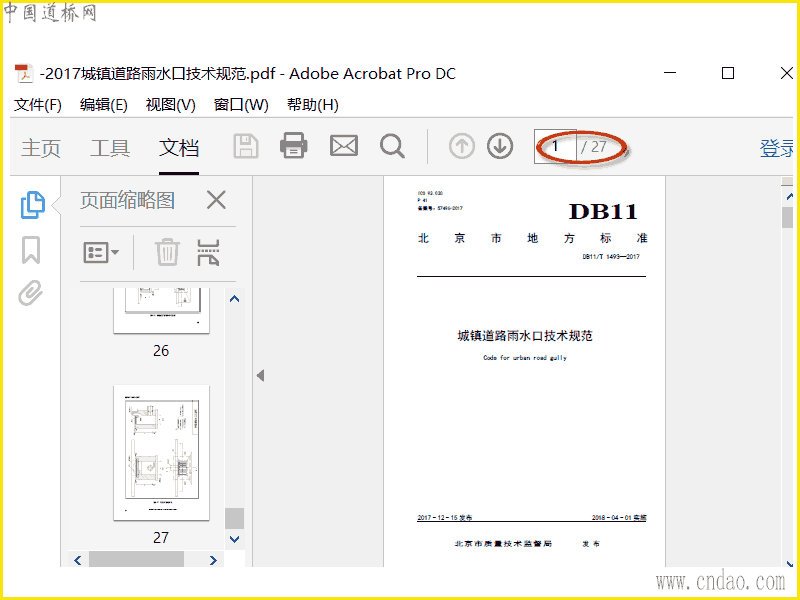This screenshot has height=600, width=800.
Task: Click the Save floppy disk icon
Action: pyautogui.click(x=246, y=146)
